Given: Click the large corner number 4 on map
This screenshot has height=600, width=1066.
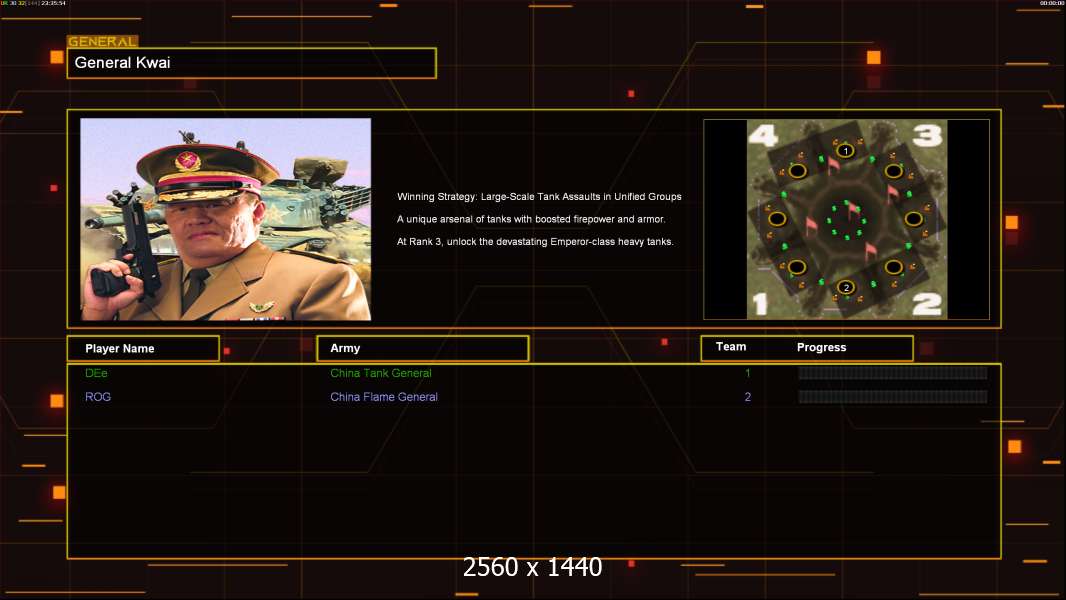Looking at the screenshot, I should pyautogui.click(x=763, y=135).
